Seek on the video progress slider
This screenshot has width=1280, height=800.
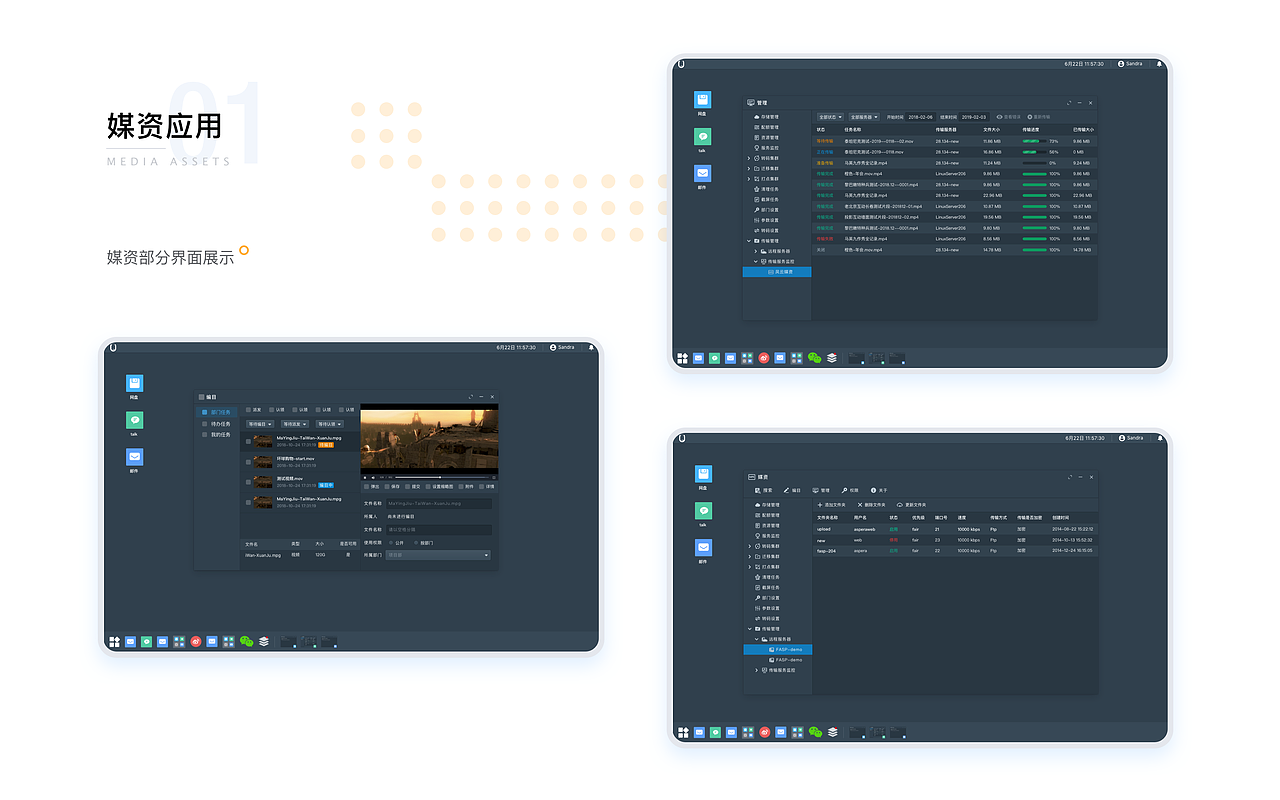[x=442, y=477]
